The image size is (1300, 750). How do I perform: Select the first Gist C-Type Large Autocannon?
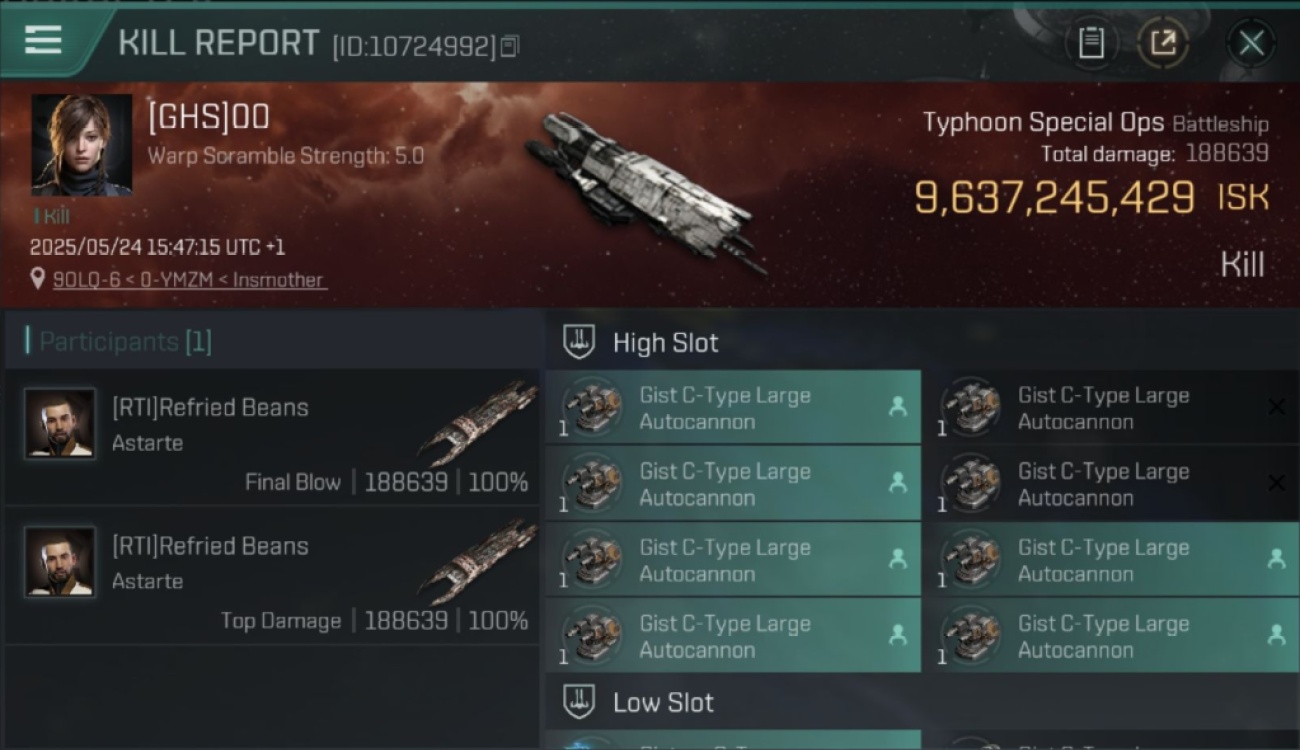pos(733,407)
